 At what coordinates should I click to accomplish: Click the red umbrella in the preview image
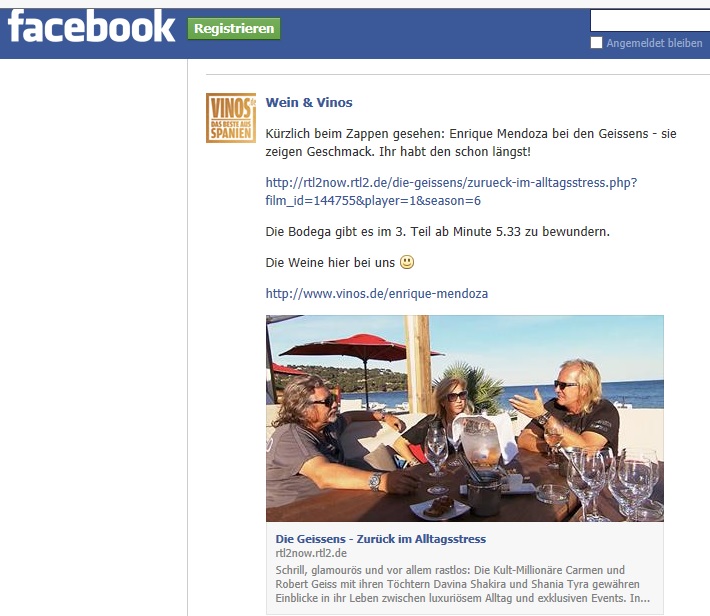tap(361, 347)
